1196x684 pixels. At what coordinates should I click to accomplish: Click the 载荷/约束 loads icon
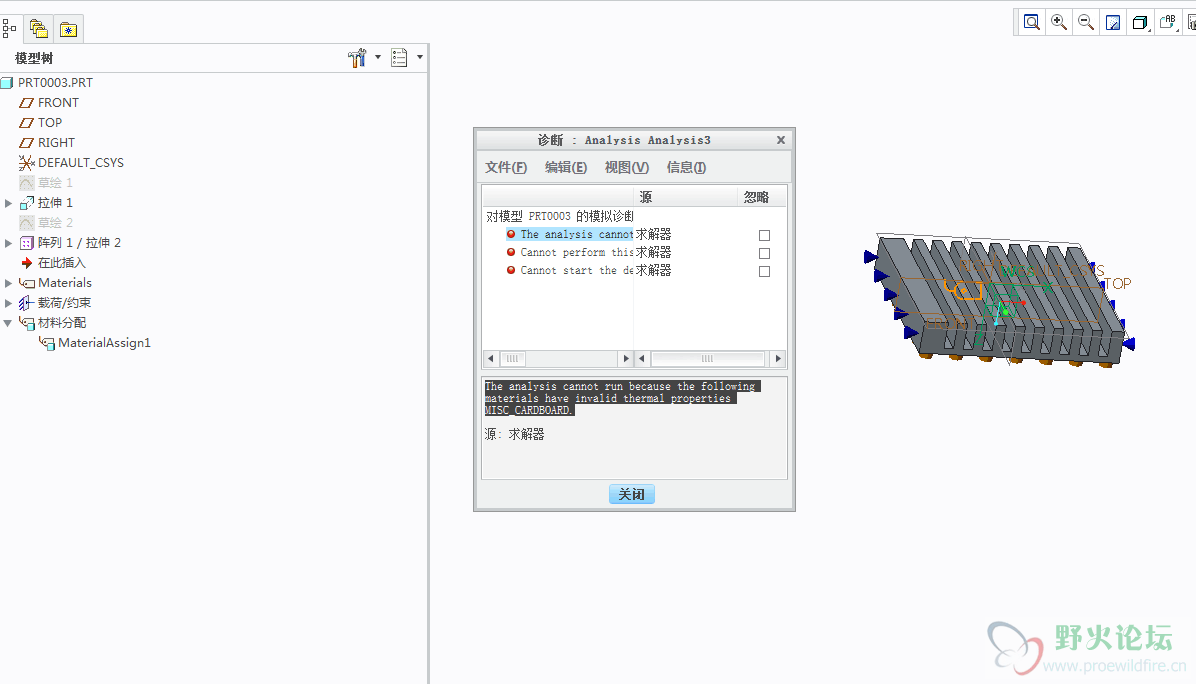pos(27,303)
